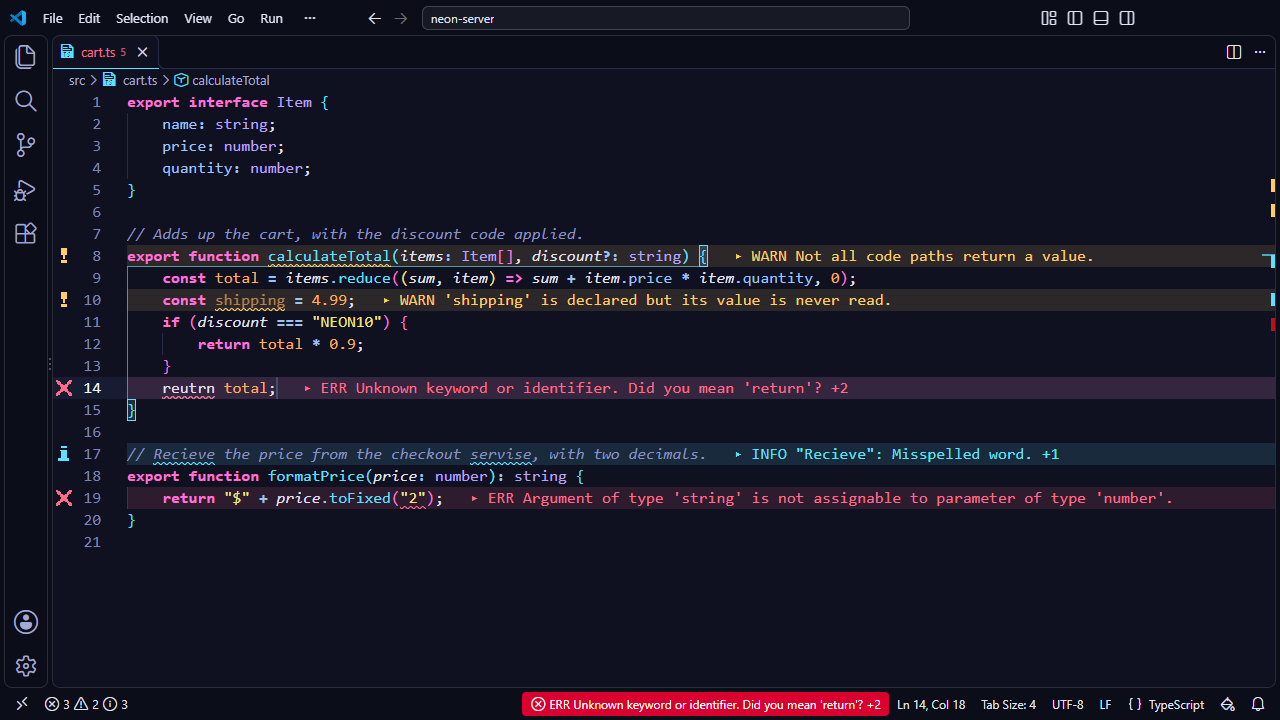Click the Ln 14, Col 18 indicator
Screen dimensions: 1280x720
(x=931, y=704)
